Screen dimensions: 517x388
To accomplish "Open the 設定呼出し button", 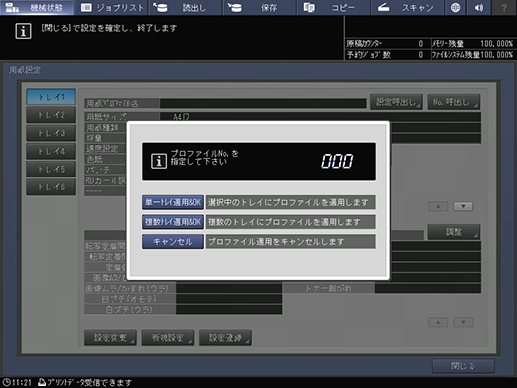I will 396,102.
